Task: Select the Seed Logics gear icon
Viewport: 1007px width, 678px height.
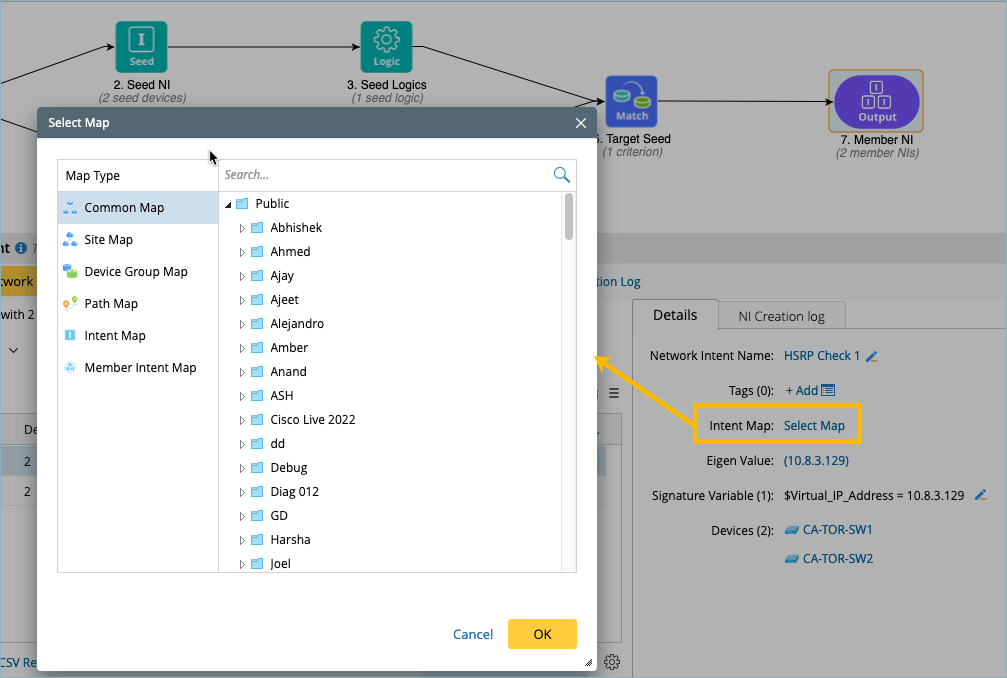Action: click(386, 46)
